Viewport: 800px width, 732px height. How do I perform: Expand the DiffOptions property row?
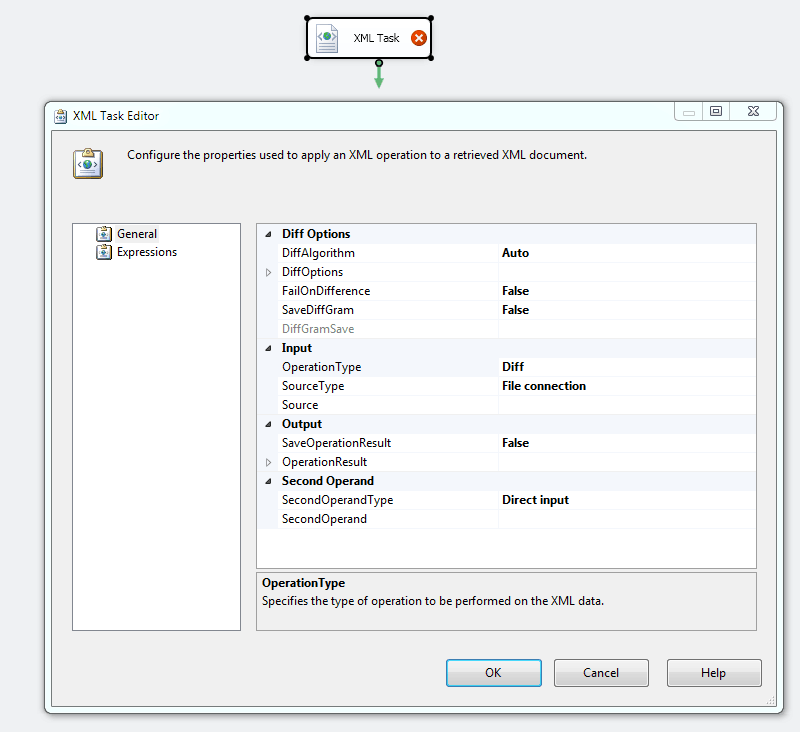[268, 271]
